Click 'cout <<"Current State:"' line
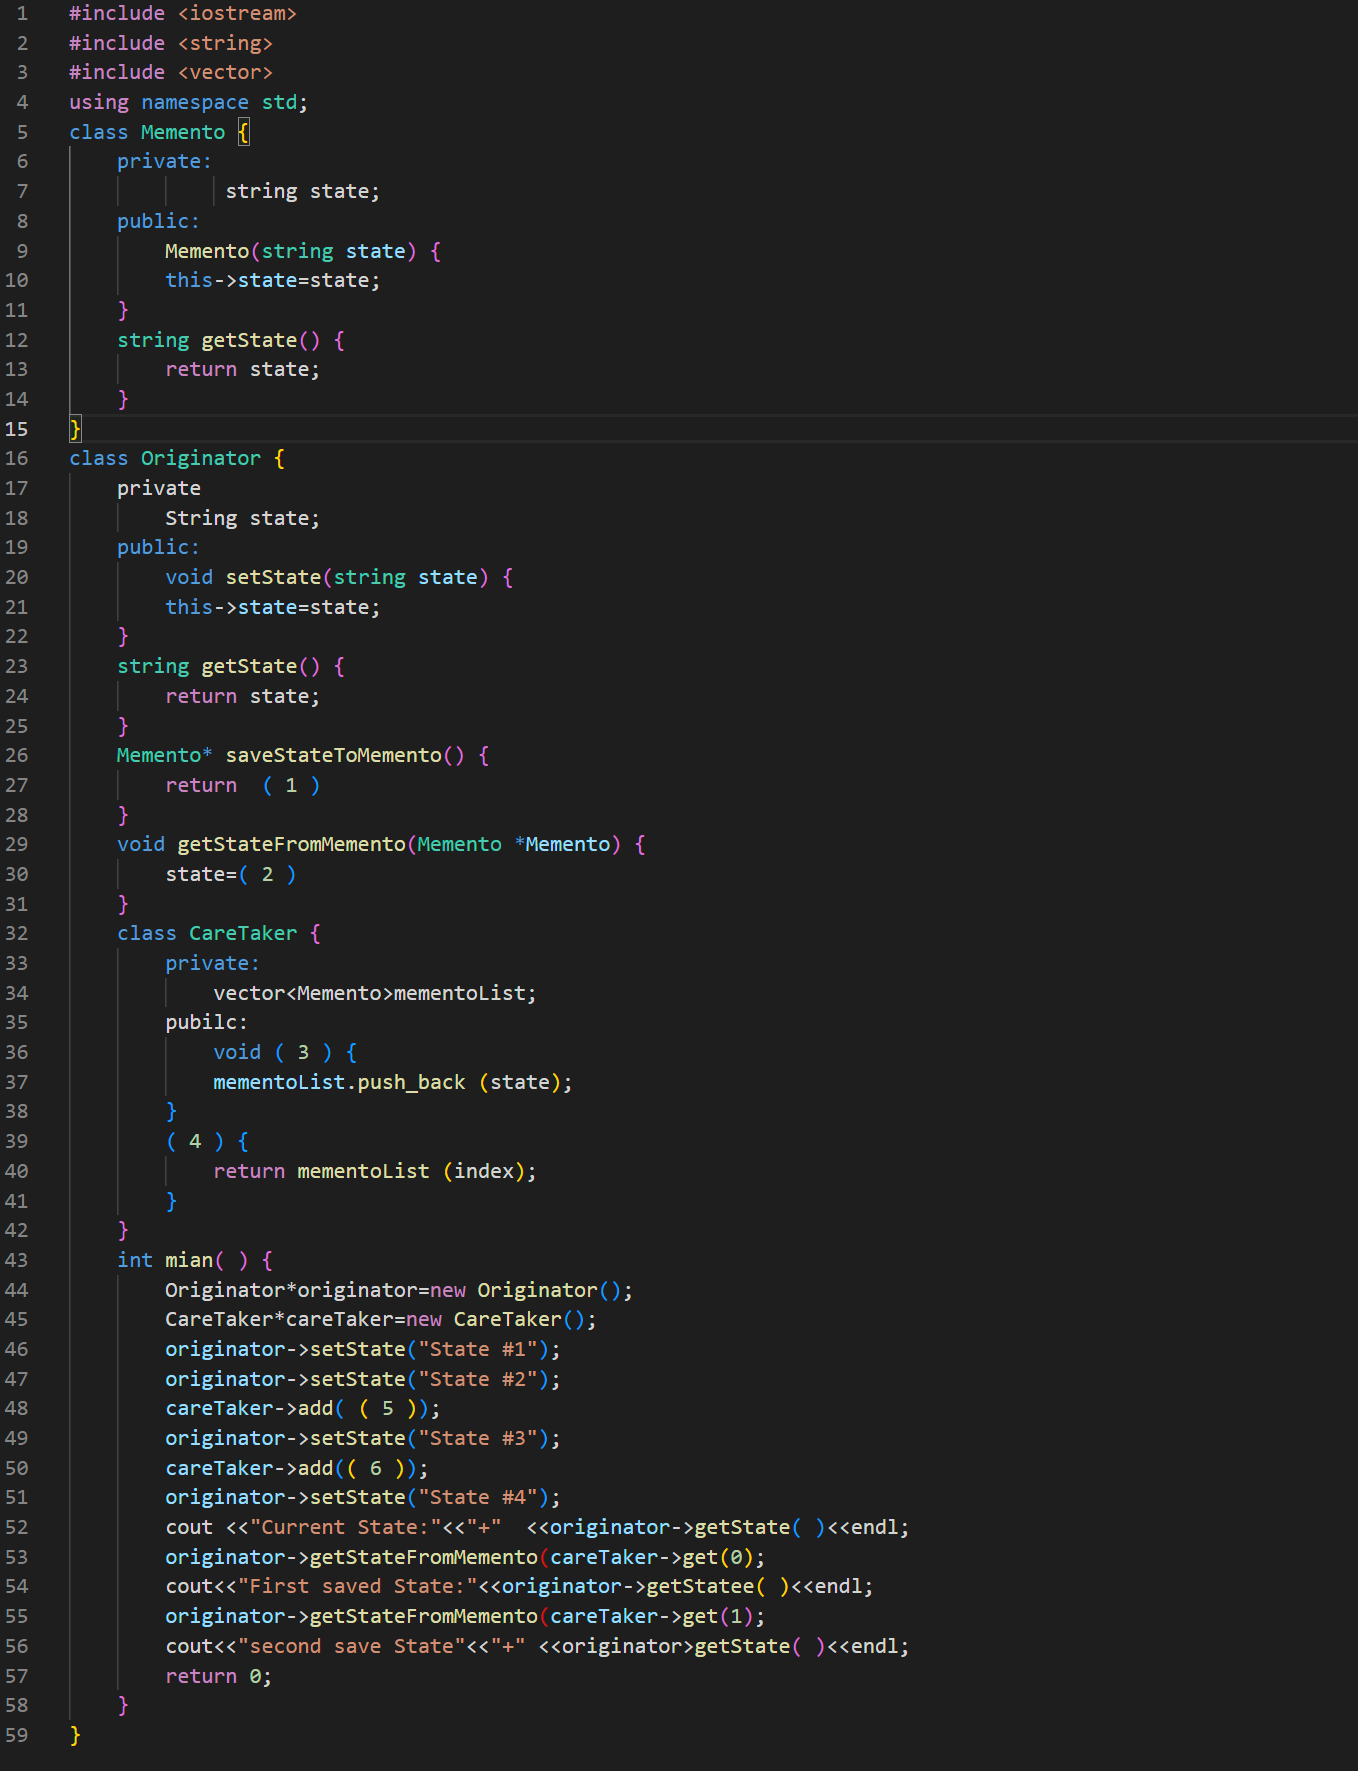This screenshot has width=1358, height=1771. click(x=537, y=1528)
